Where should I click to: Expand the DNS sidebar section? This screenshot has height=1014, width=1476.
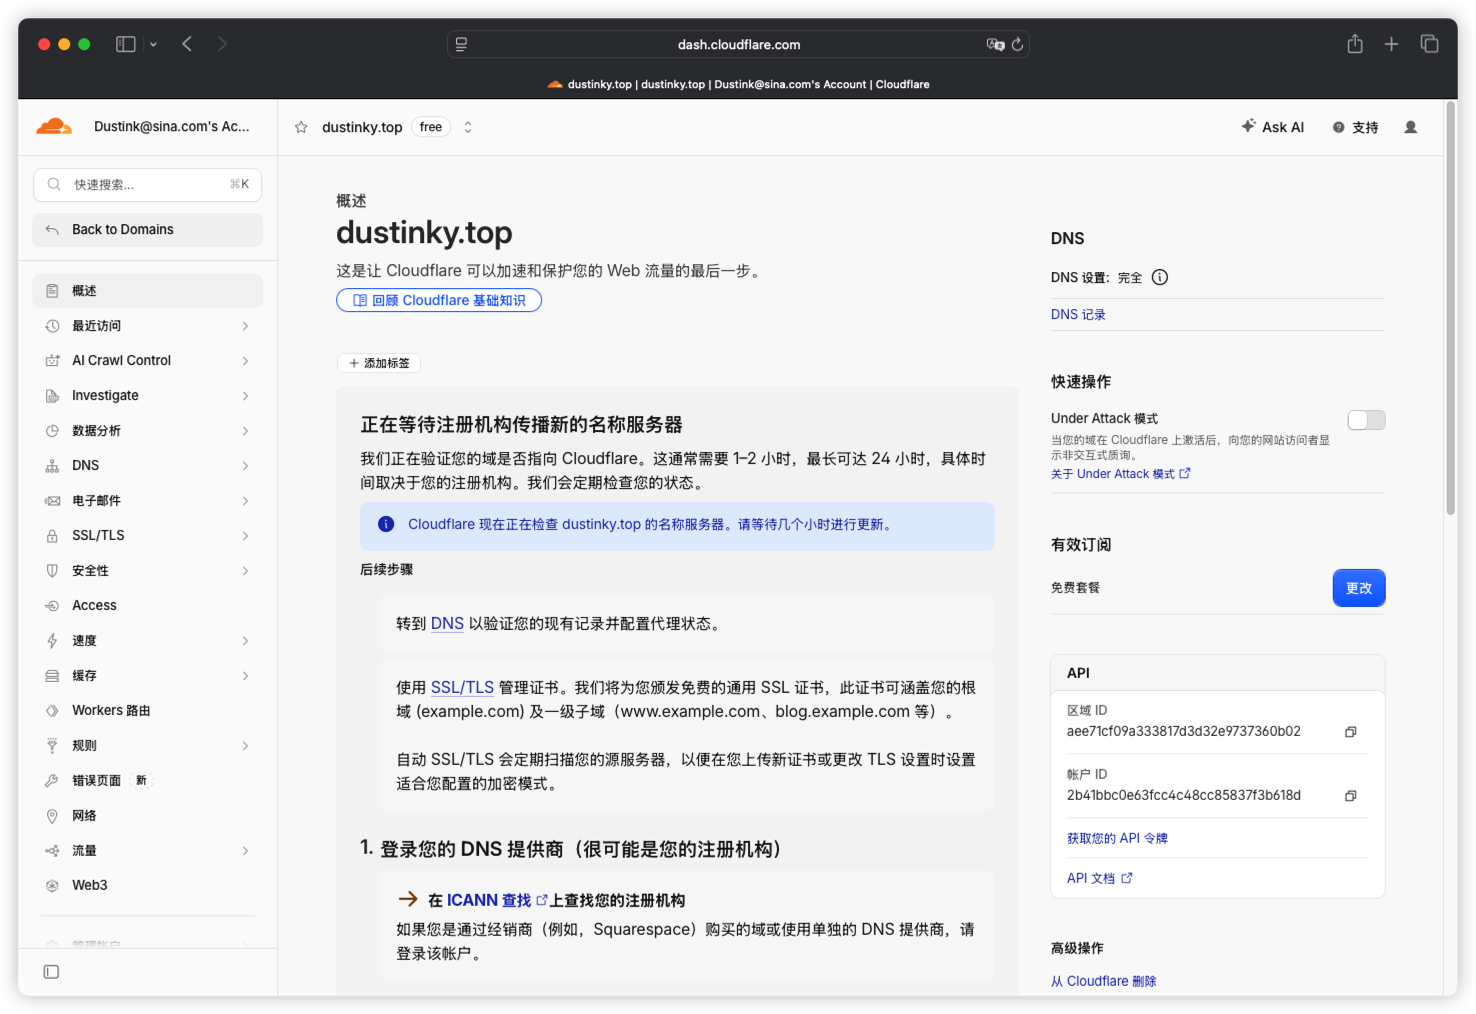[148, 466]
